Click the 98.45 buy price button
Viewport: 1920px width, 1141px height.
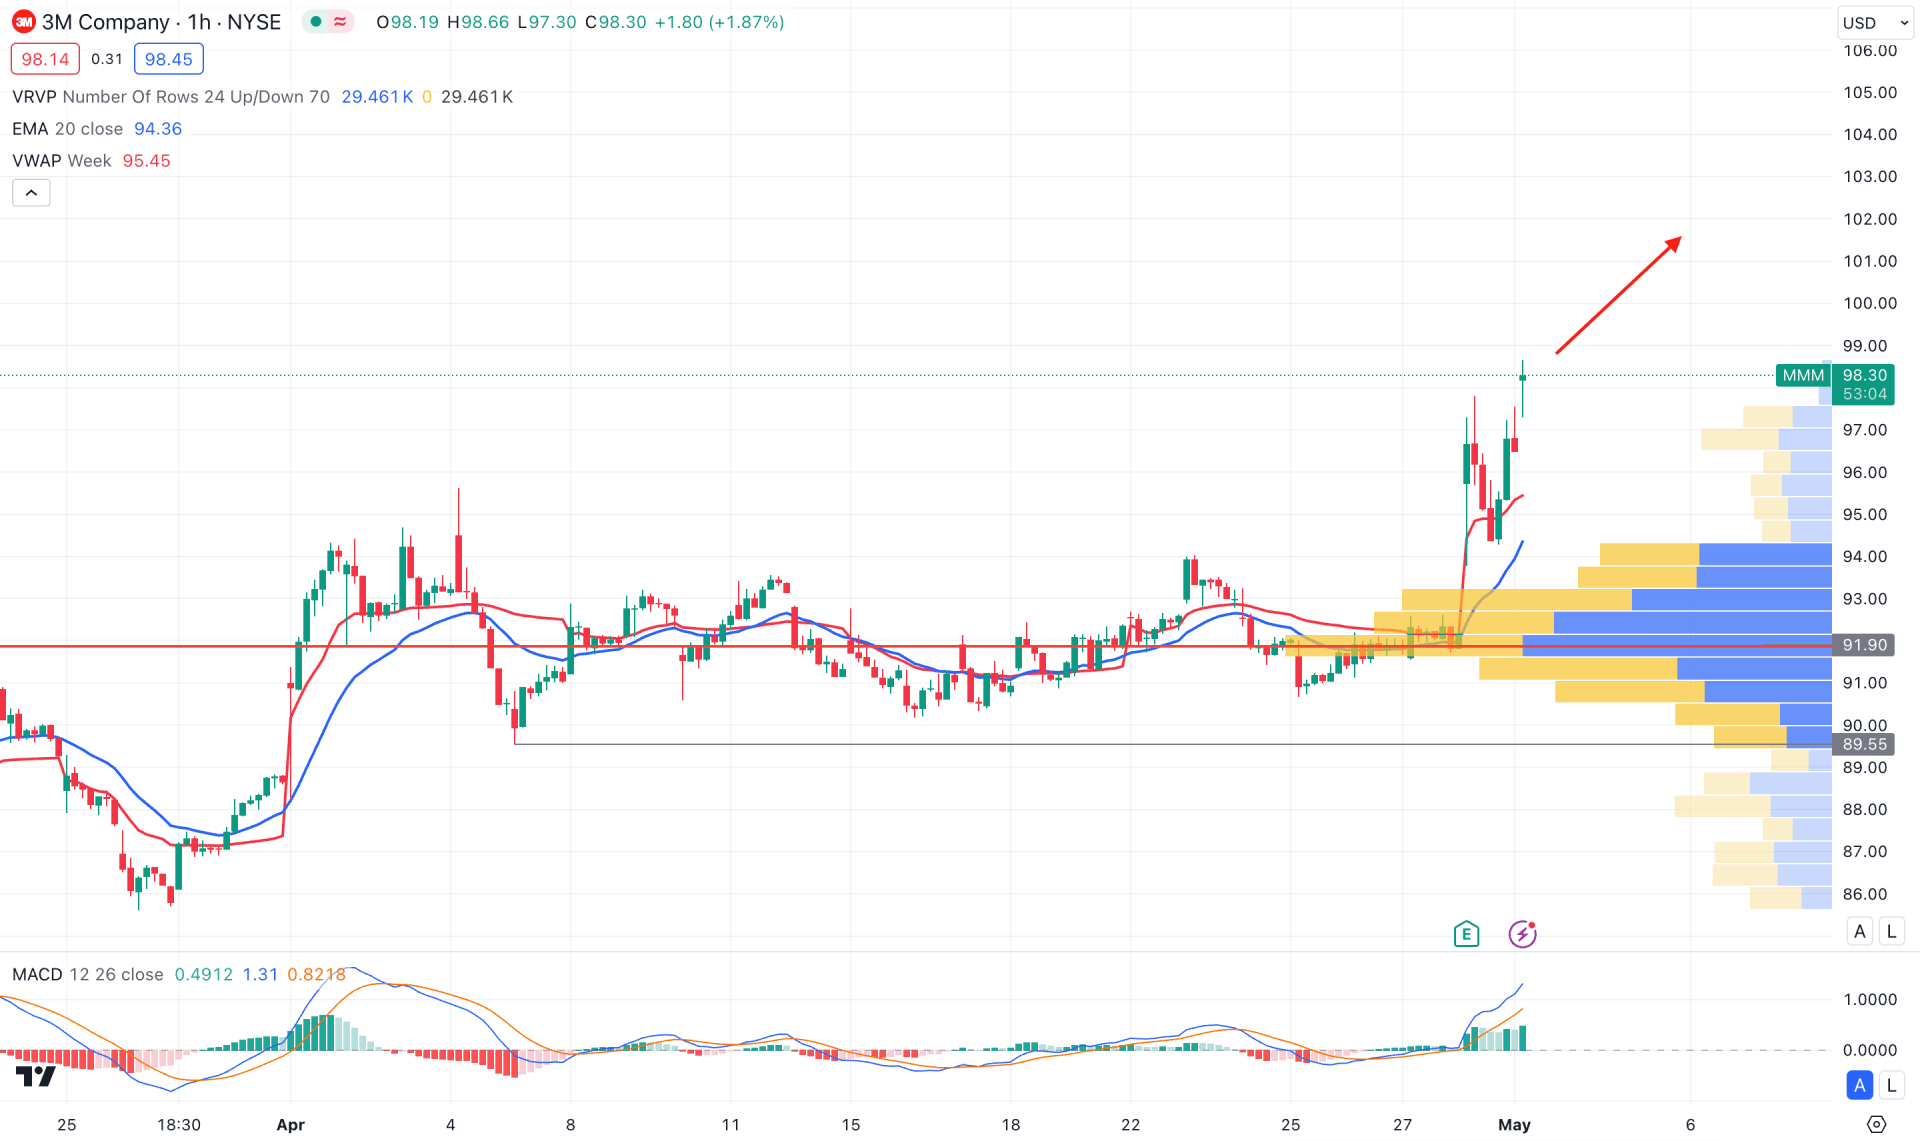click(x=168, y=59)
